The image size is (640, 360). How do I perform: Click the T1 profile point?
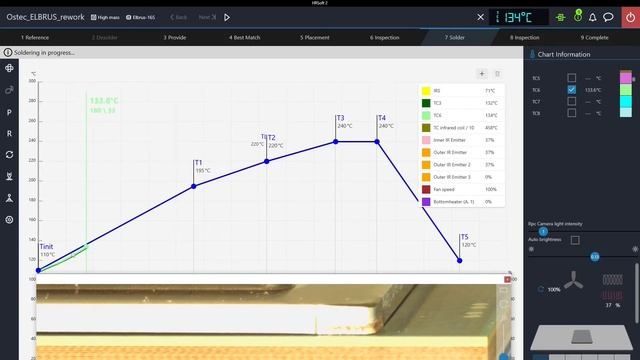click(194, 186)
